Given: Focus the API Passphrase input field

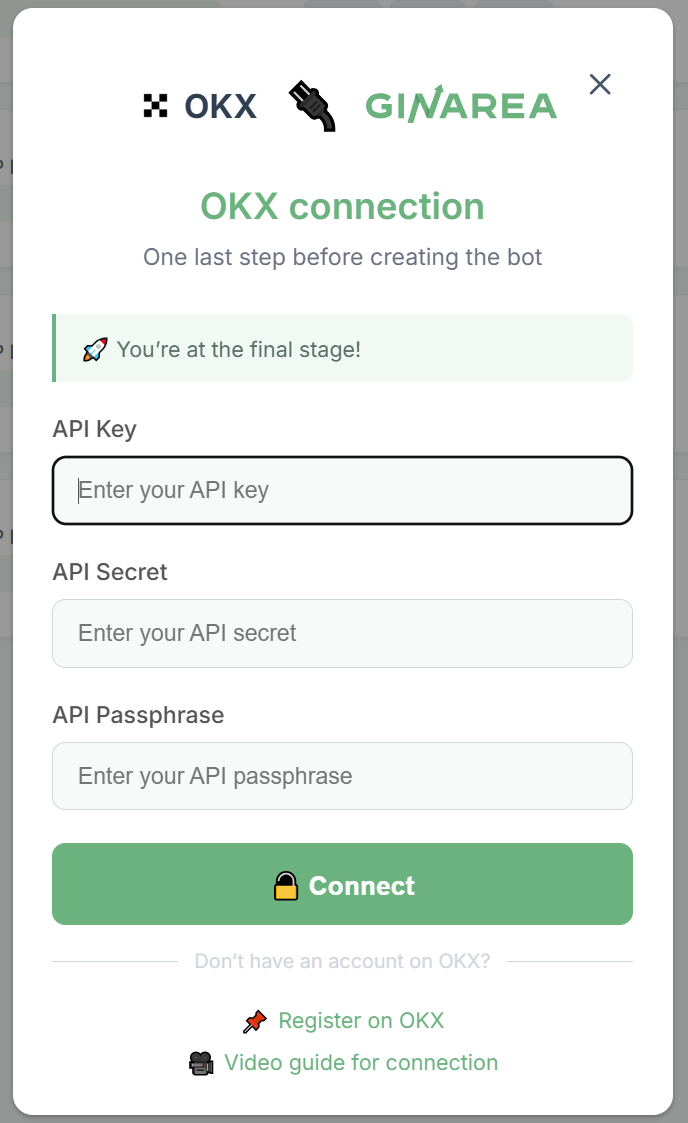Looking at the screenshot, I should pos(342,776).
